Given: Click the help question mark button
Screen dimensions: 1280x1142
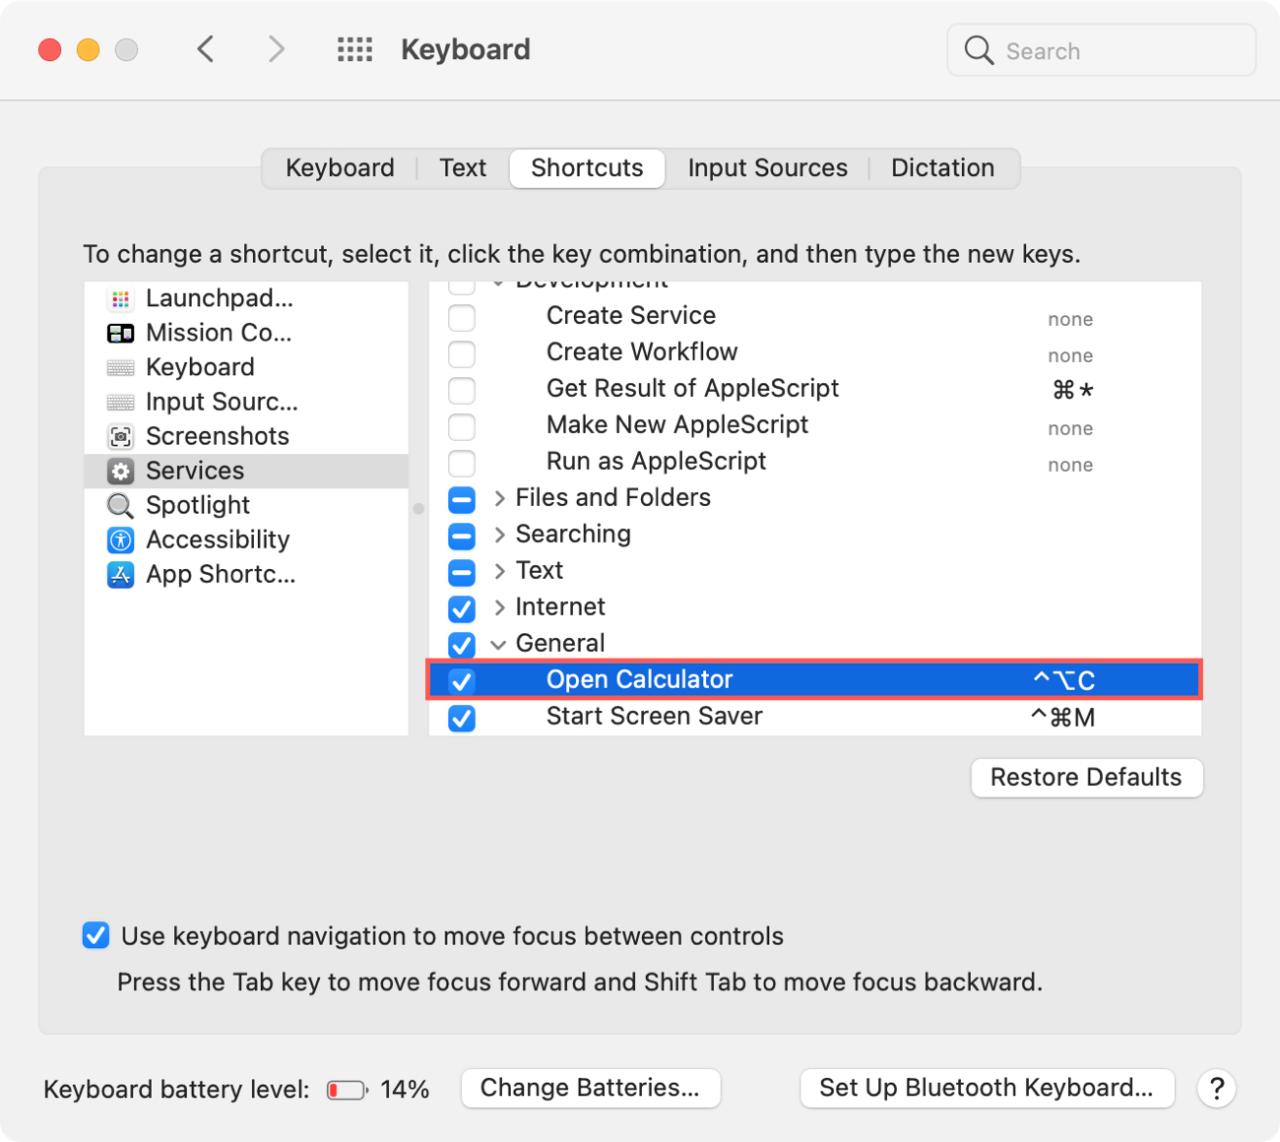Looking at the screenshot, I should 1216,1088.
